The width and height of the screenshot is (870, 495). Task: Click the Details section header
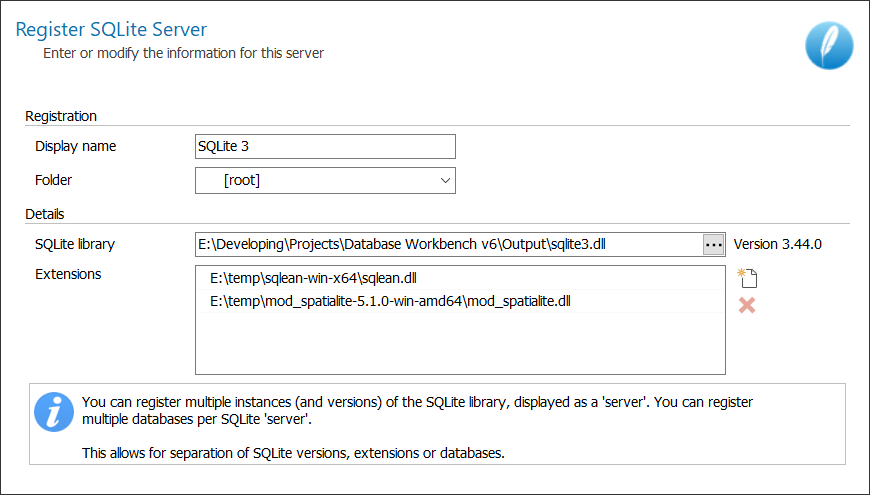coord(45,214)
